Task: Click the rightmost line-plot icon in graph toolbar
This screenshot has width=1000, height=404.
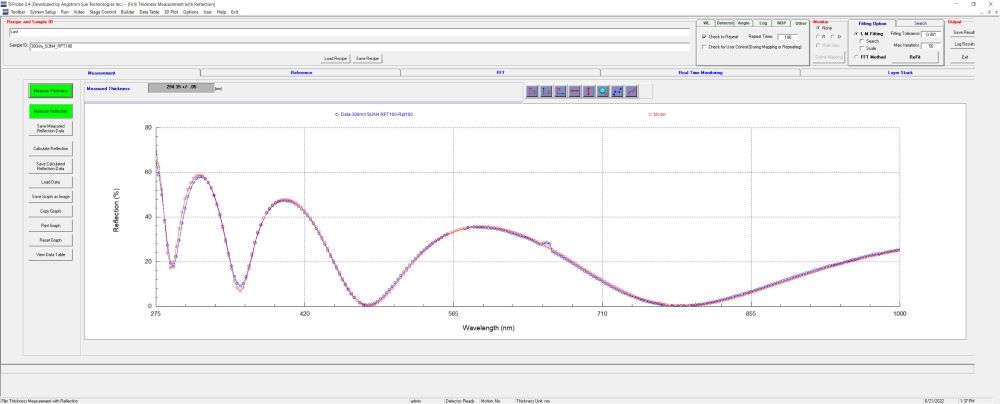Action: click(632, 91)
